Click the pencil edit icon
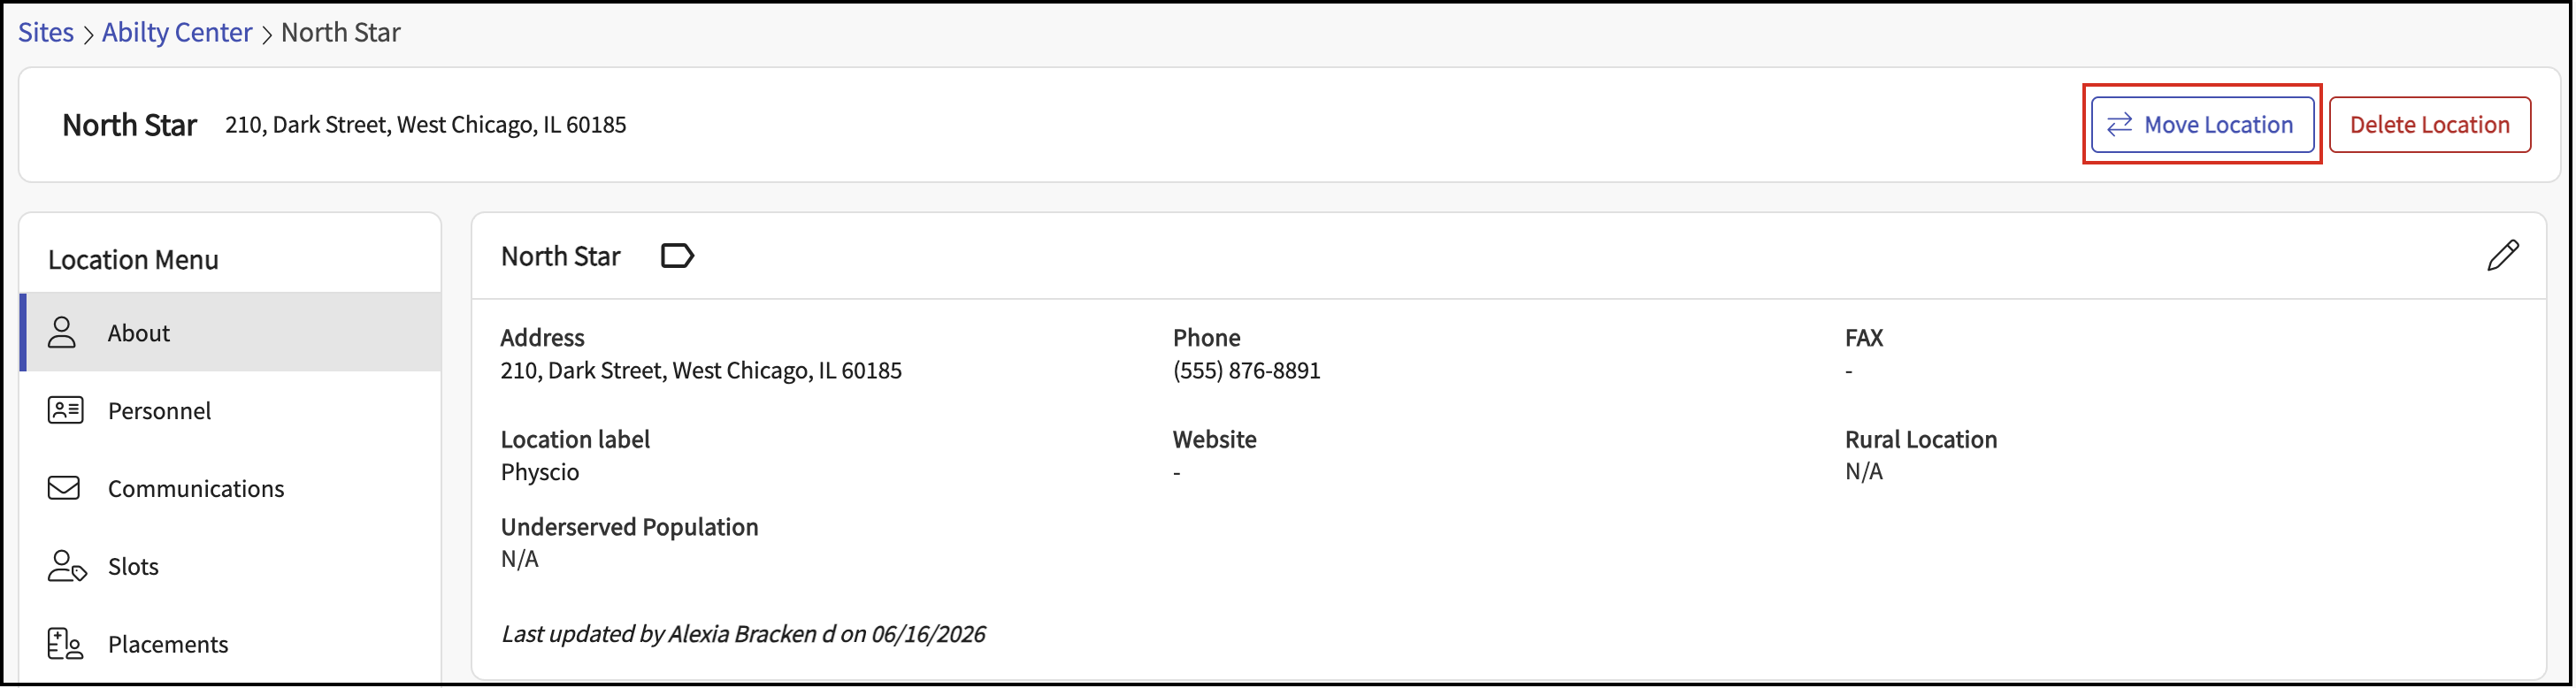Screen dimensions: 2576x688 [x=2503, y=256]
